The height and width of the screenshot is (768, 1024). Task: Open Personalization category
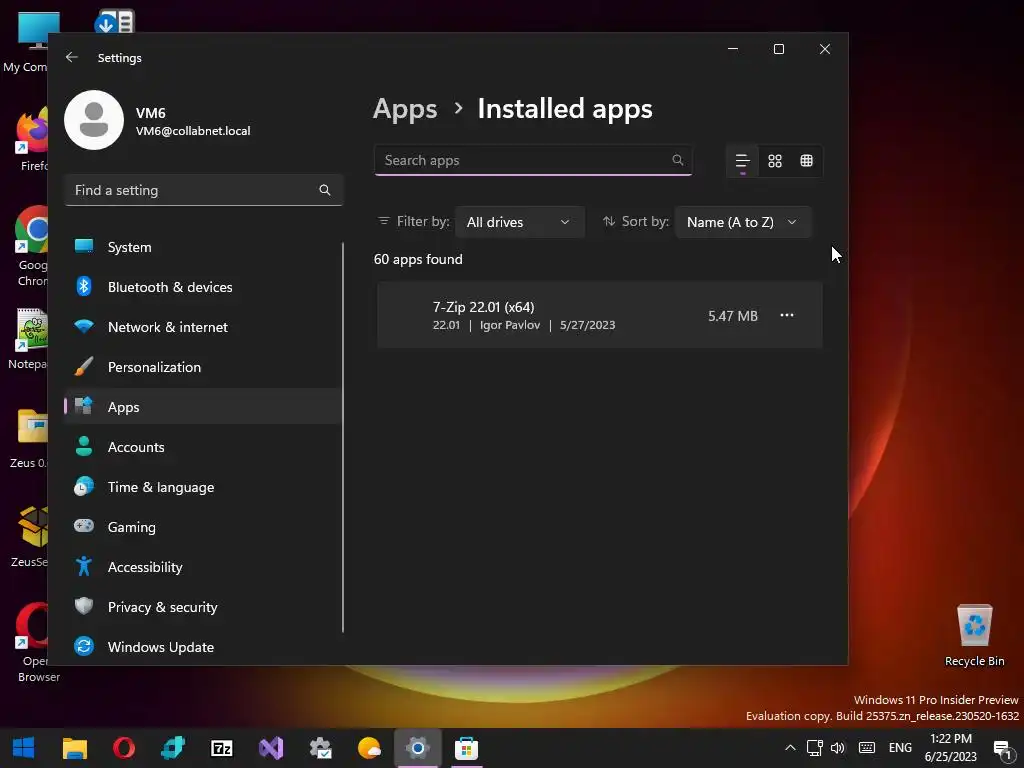[x=203, y=367]
